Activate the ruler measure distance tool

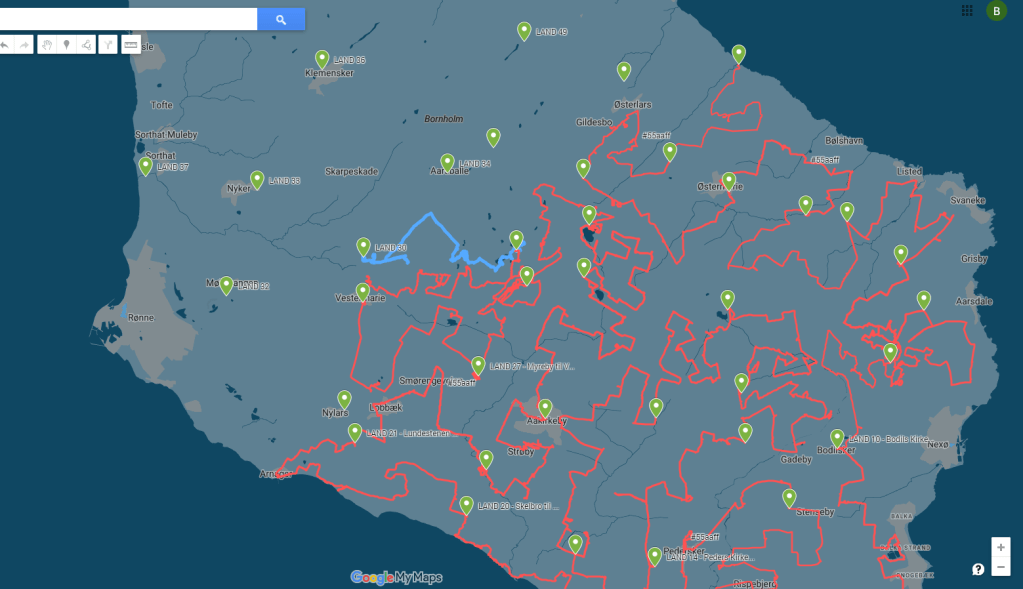point(130,45)
